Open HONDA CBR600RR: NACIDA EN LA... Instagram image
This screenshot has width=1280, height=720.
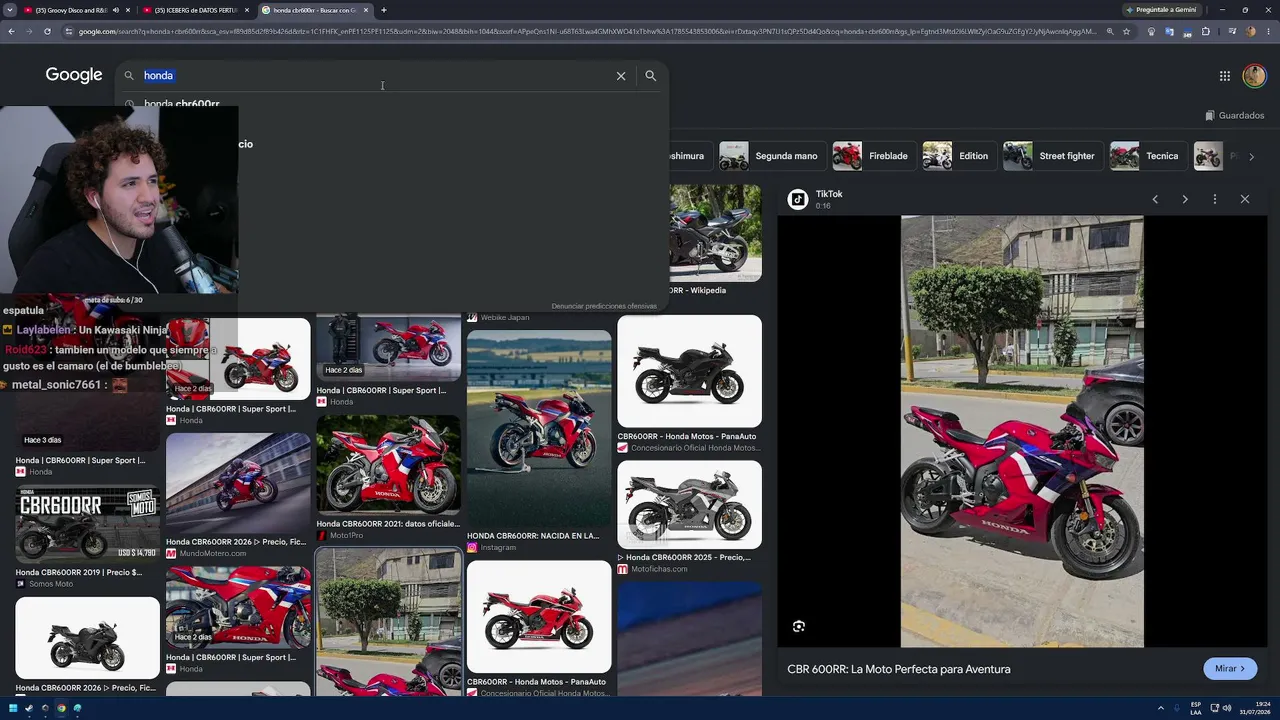(x=539, y=429)
